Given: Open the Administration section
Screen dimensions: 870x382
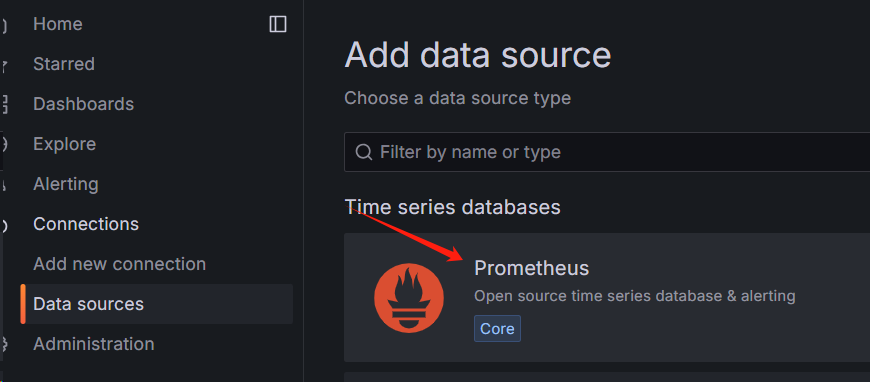Looking at the screenshot, I should 94,344.
